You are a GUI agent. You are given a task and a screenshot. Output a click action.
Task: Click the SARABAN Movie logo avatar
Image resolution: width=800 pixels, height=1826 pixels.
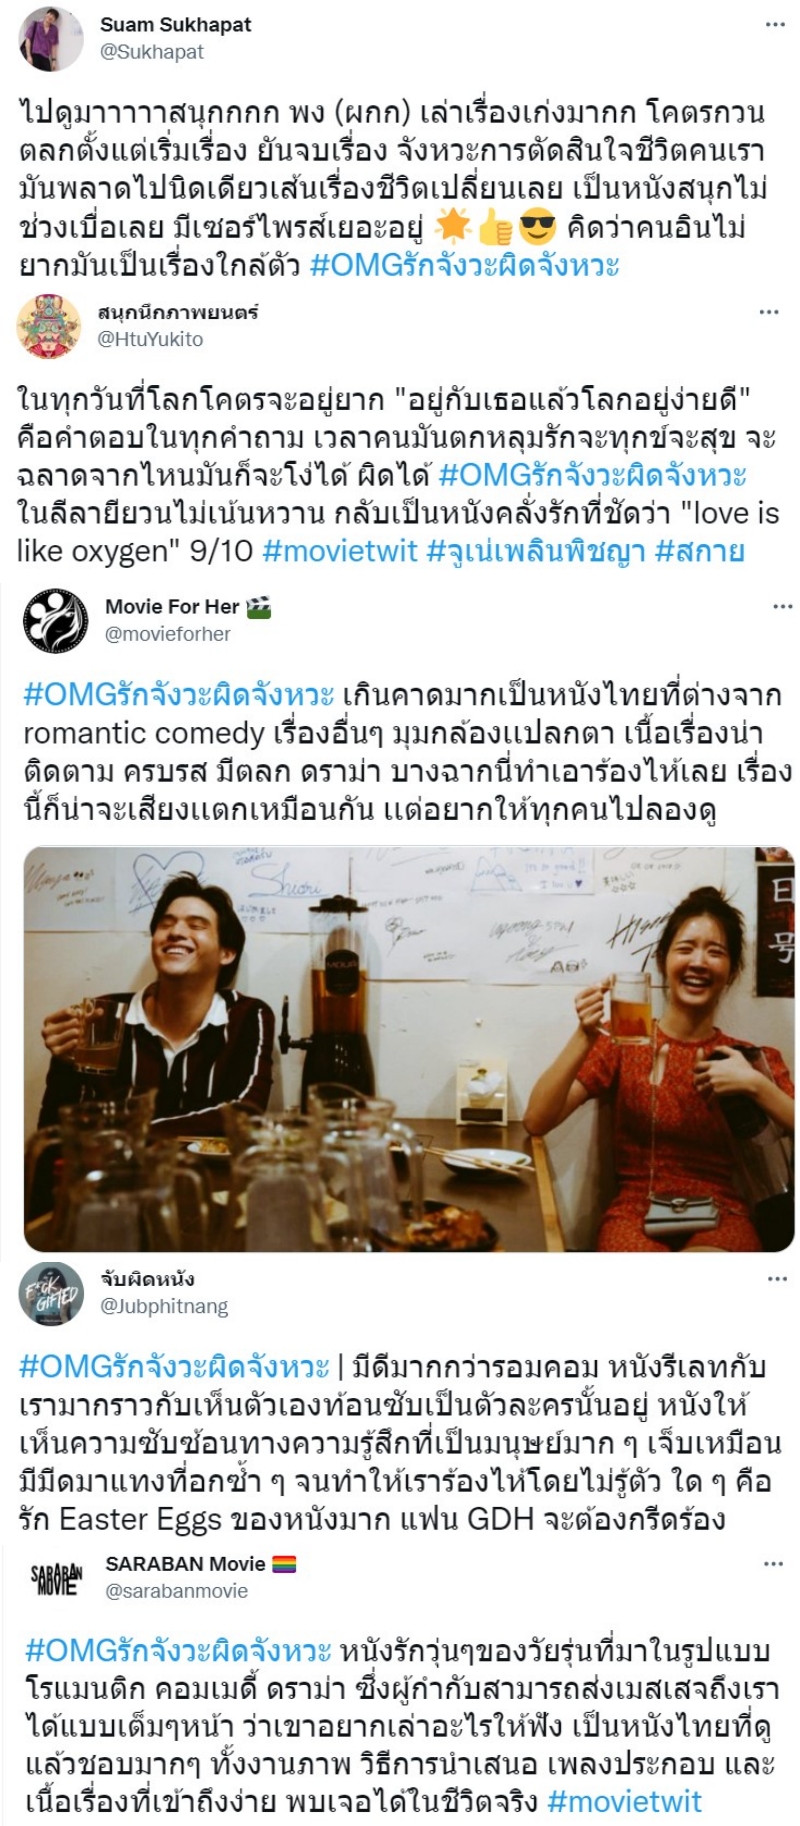(x=56, y=1578)
